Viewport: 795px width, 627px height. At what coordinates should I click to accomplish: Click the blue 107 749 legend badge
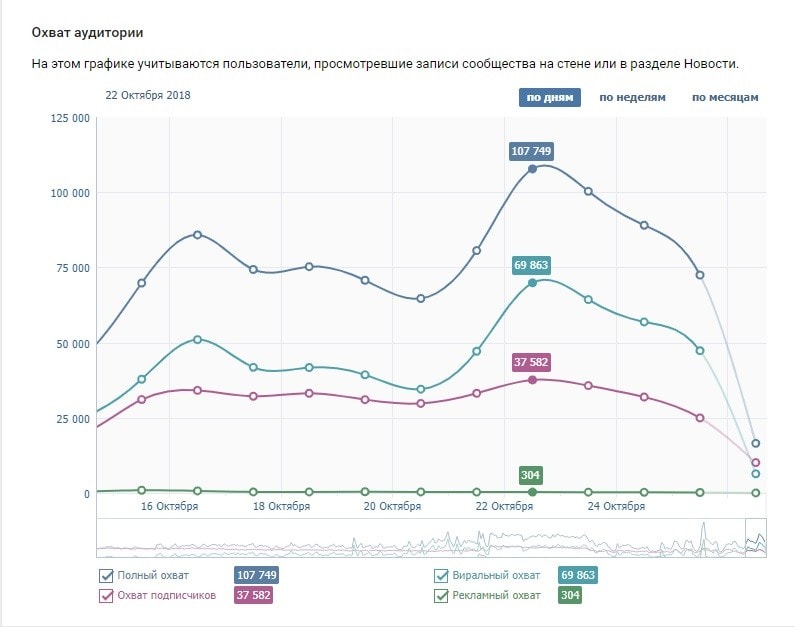tap(256, 575)
